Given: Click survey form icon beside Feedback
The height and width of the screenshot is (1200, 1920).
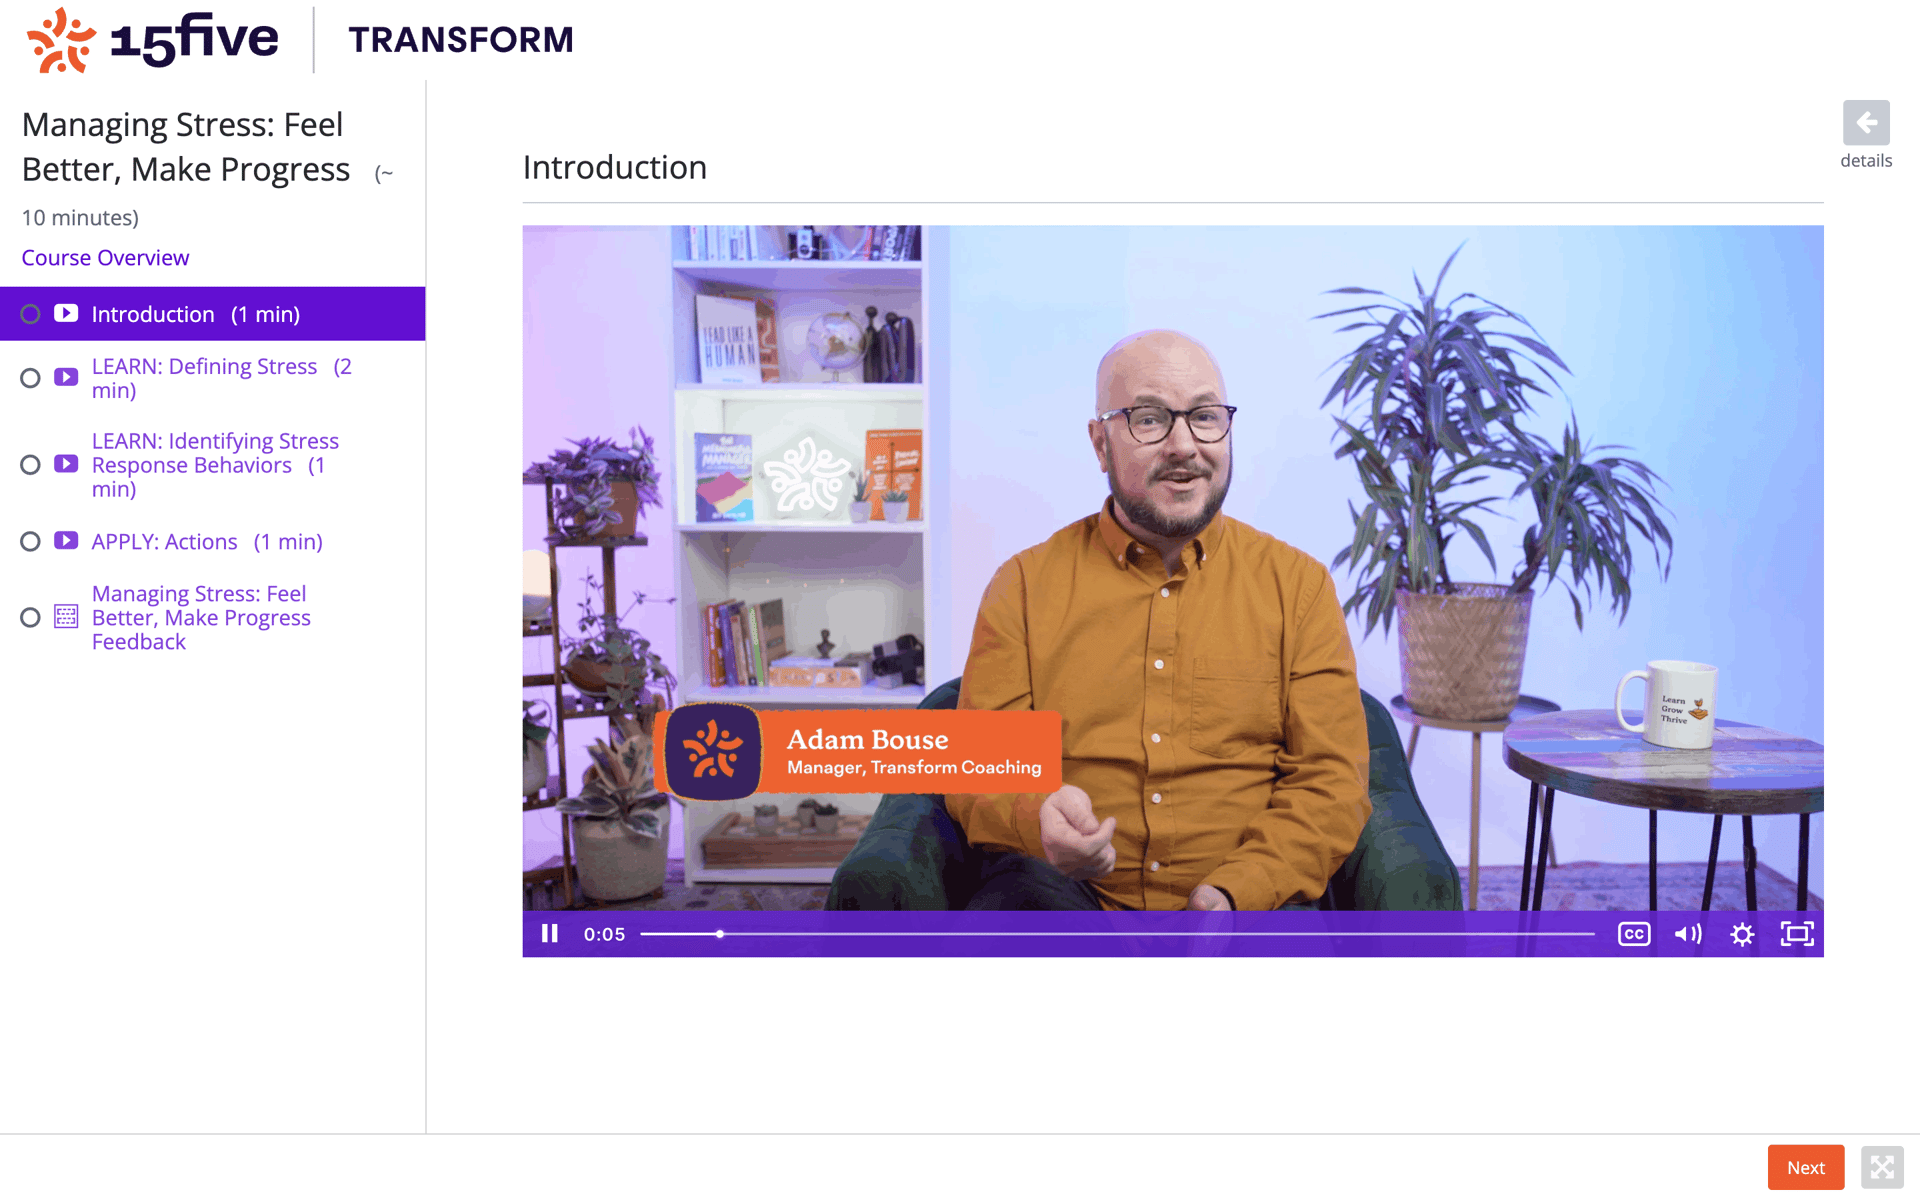Looking at the screenshot, I should point(66,617).
